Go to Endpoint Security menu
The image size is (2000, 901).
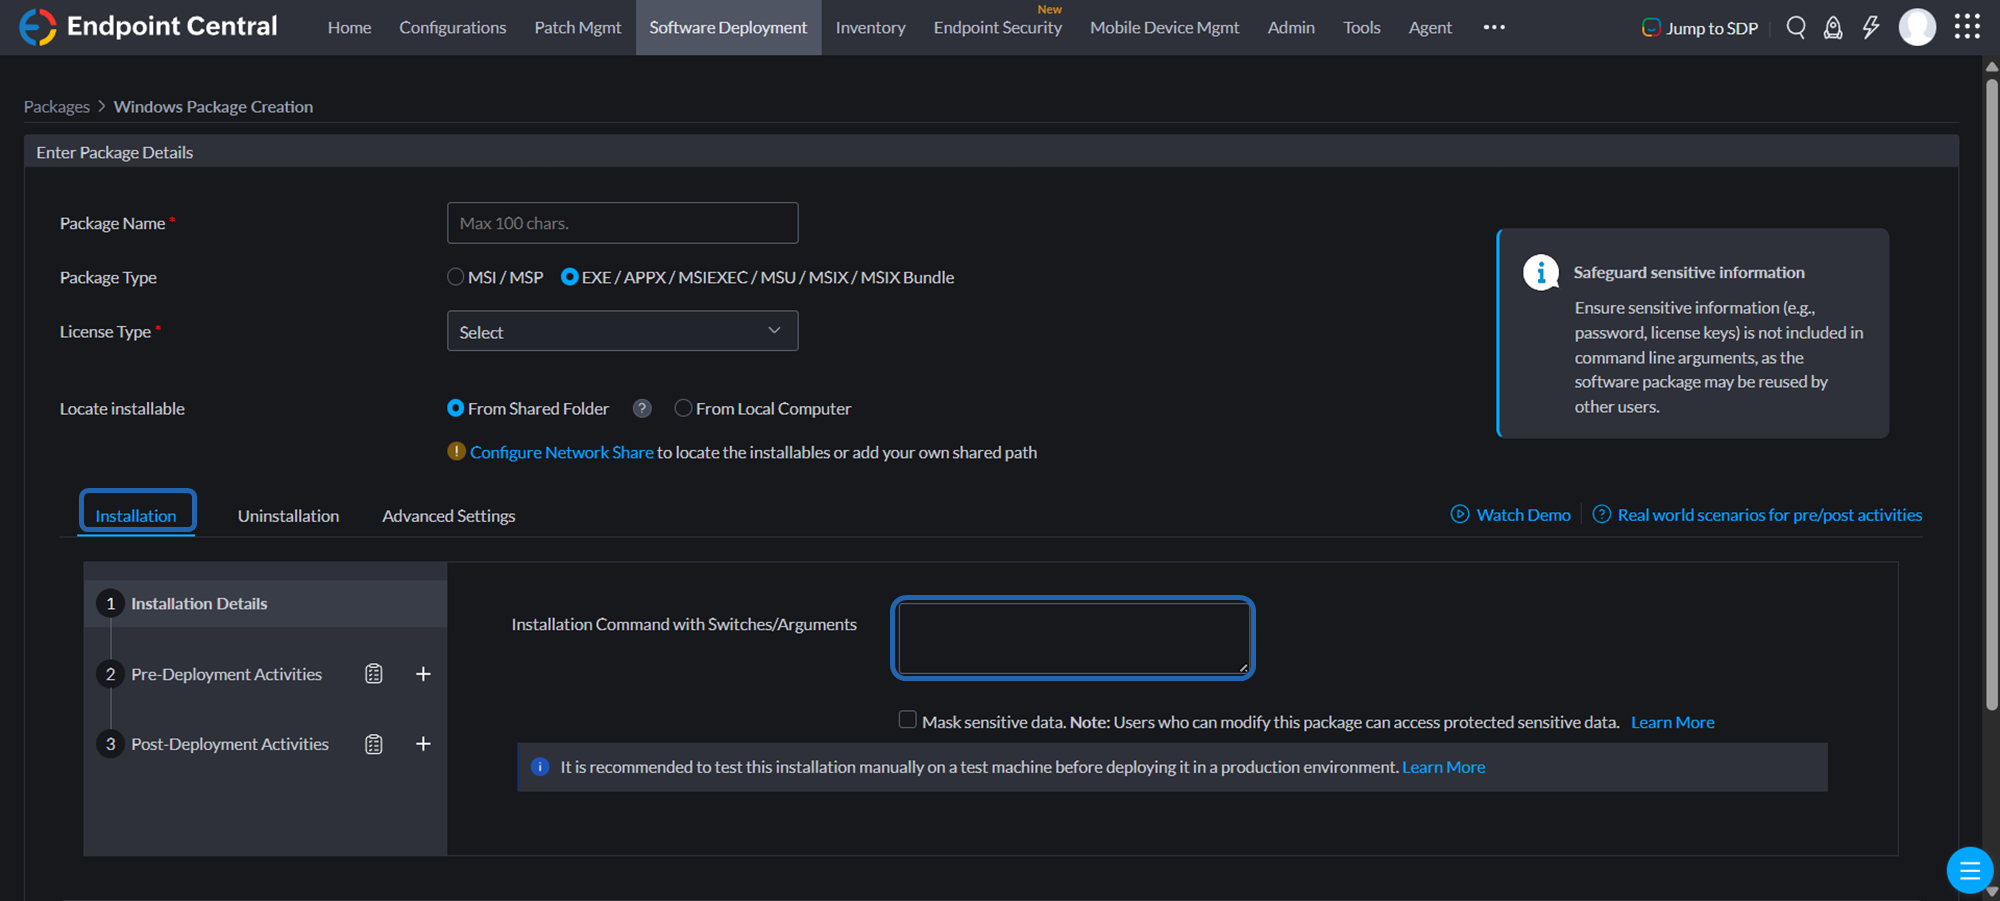998,27
